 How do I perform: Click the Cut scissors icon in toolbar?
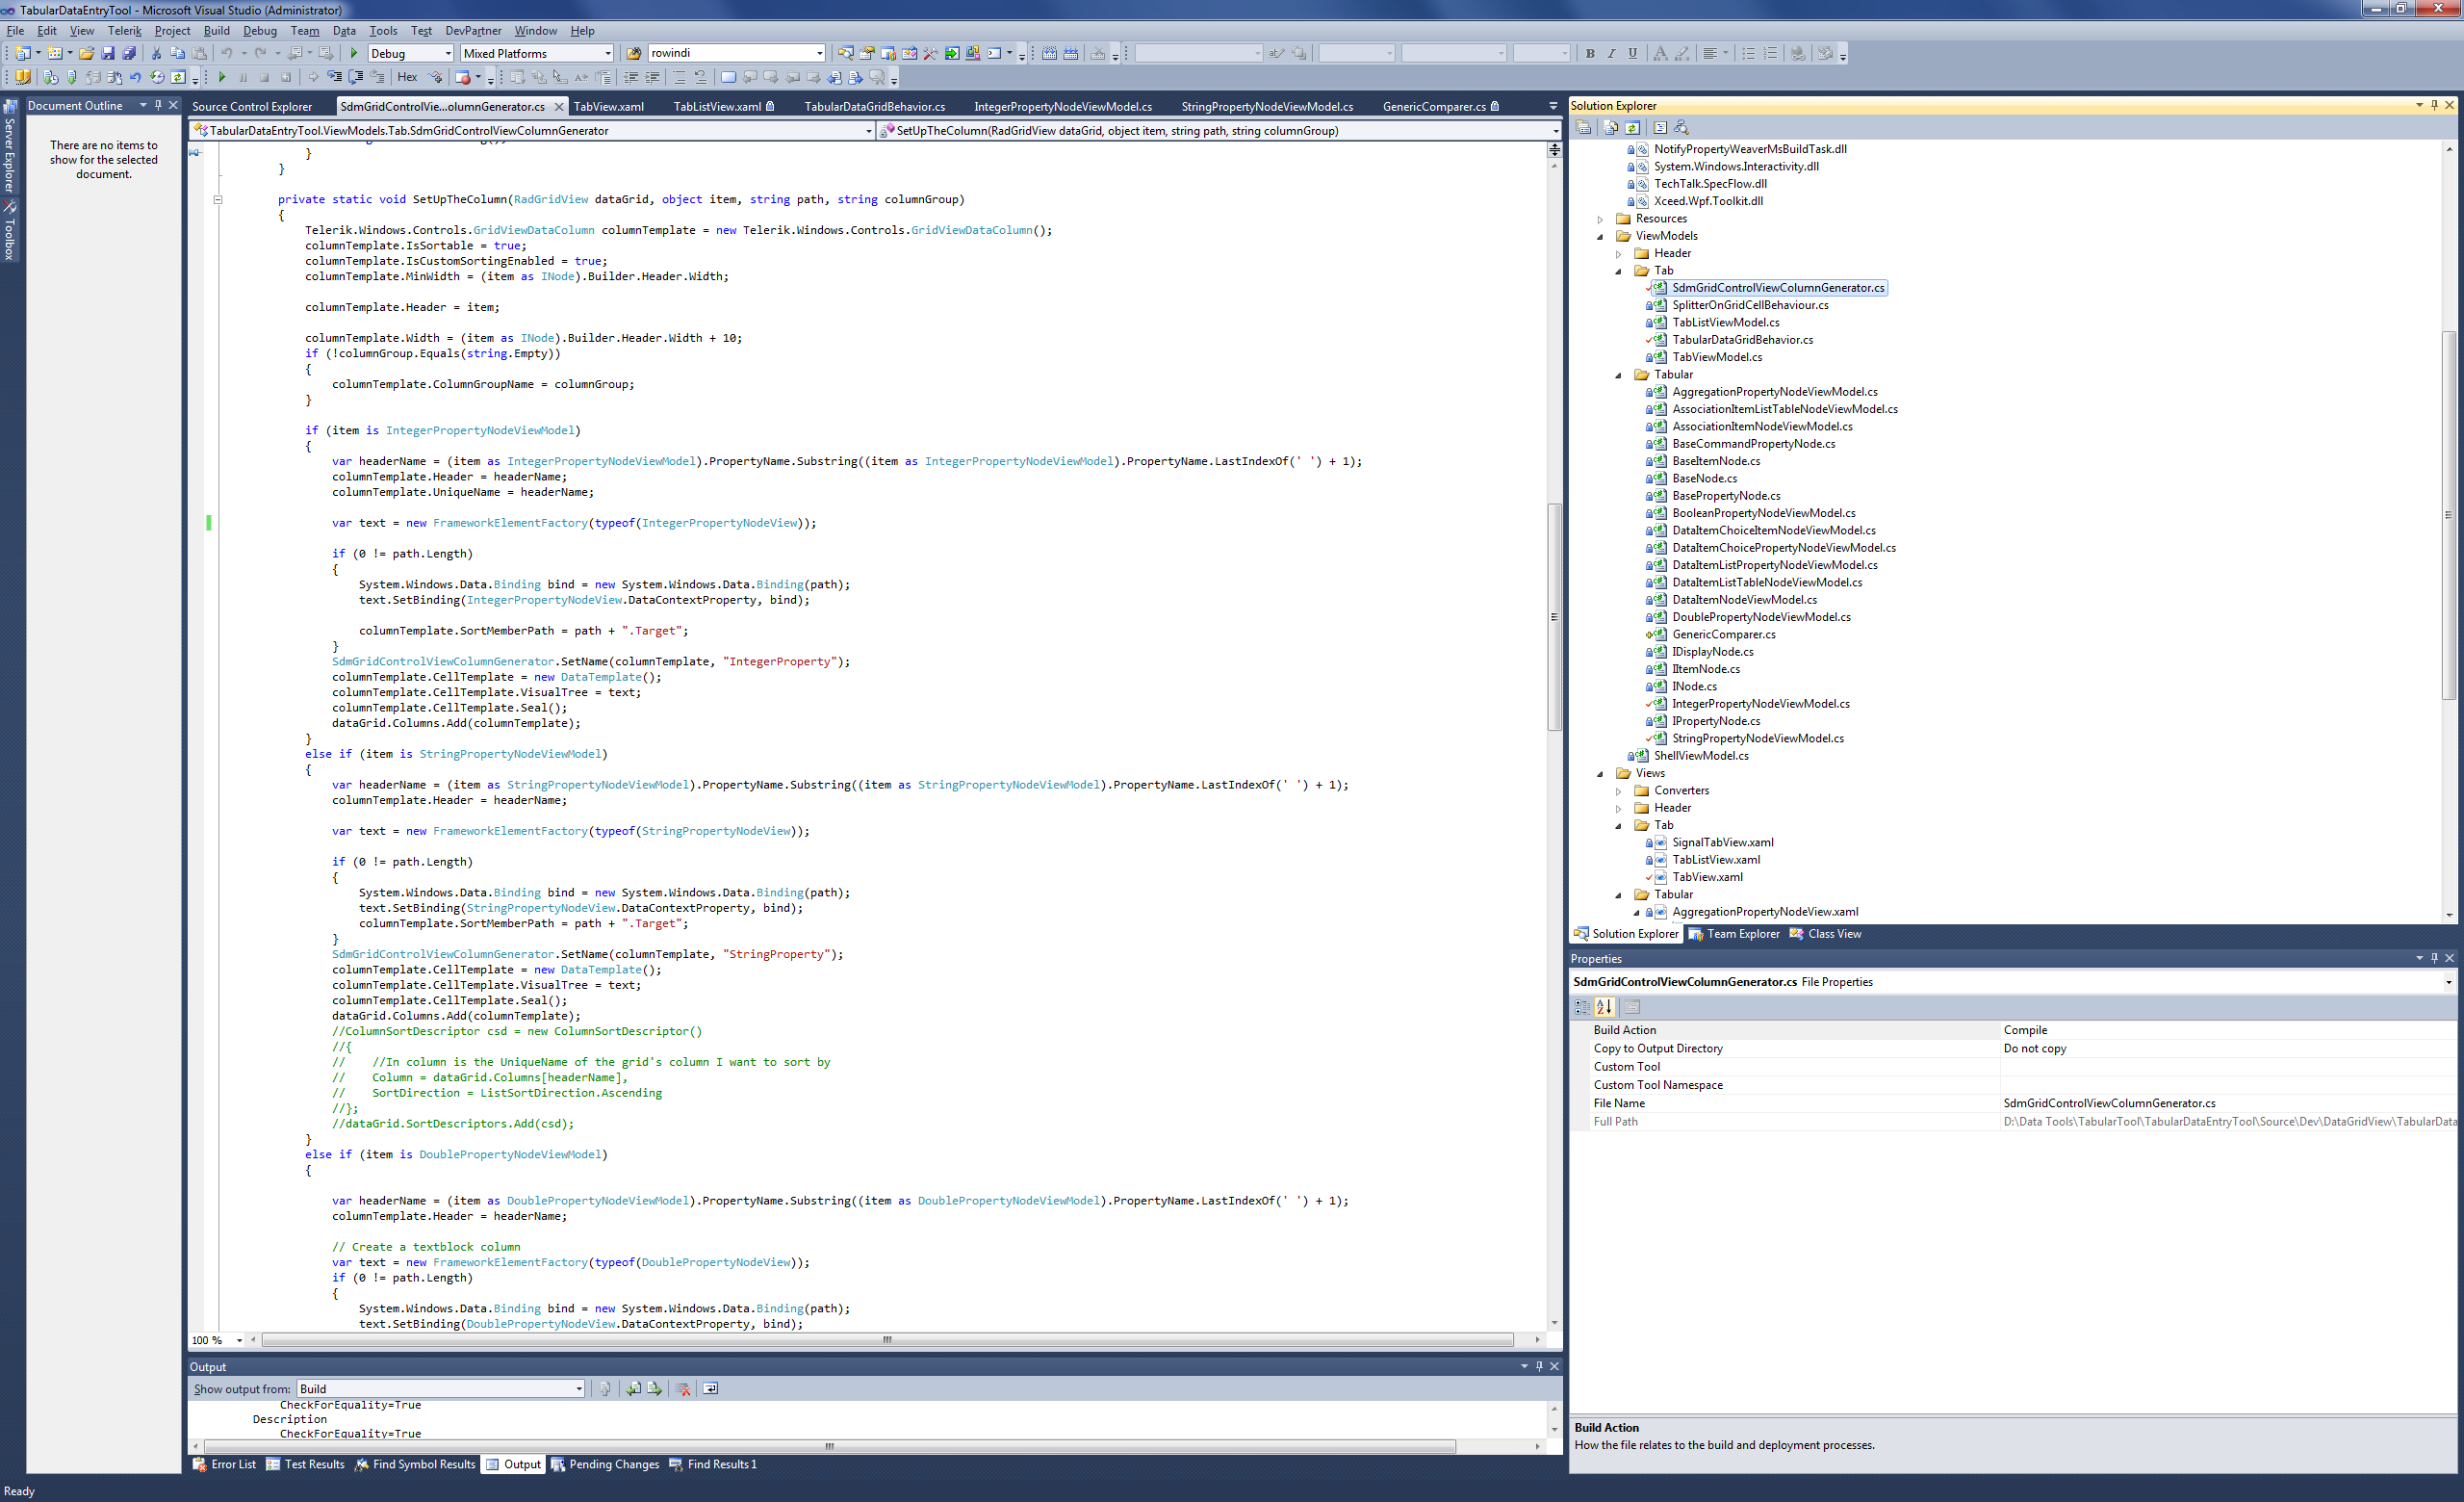[156, 53]
